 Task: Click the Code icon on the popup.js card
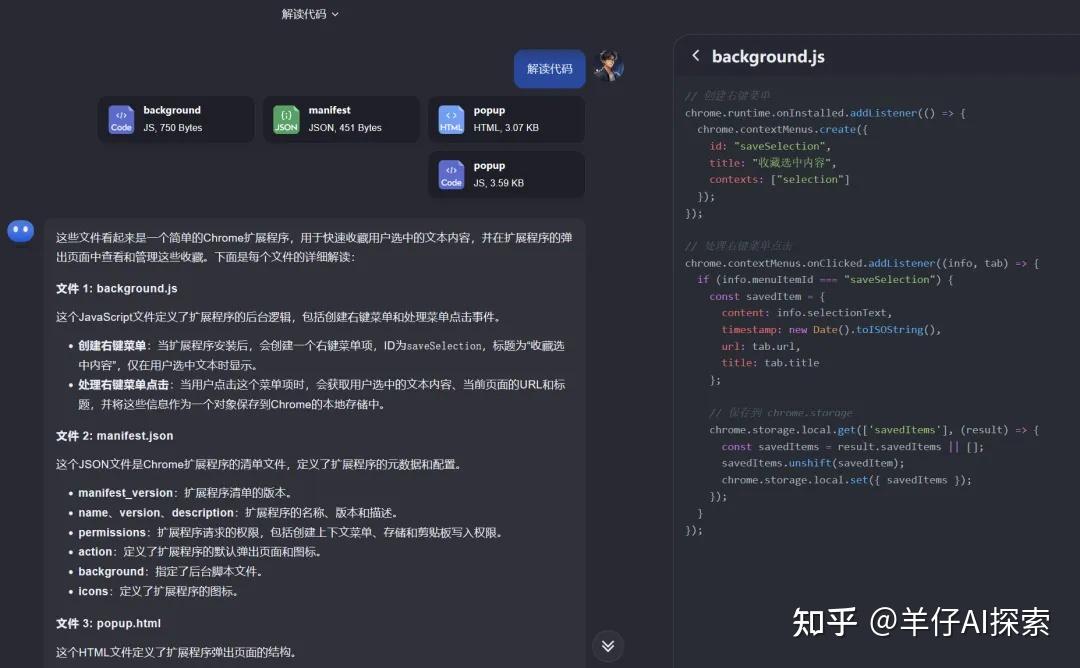451,174
